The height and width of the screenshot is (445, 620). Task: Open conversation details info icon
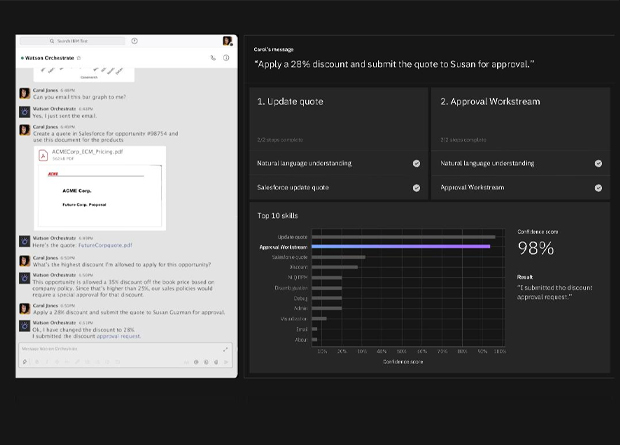pyautogui.click(x=226, y=58)
